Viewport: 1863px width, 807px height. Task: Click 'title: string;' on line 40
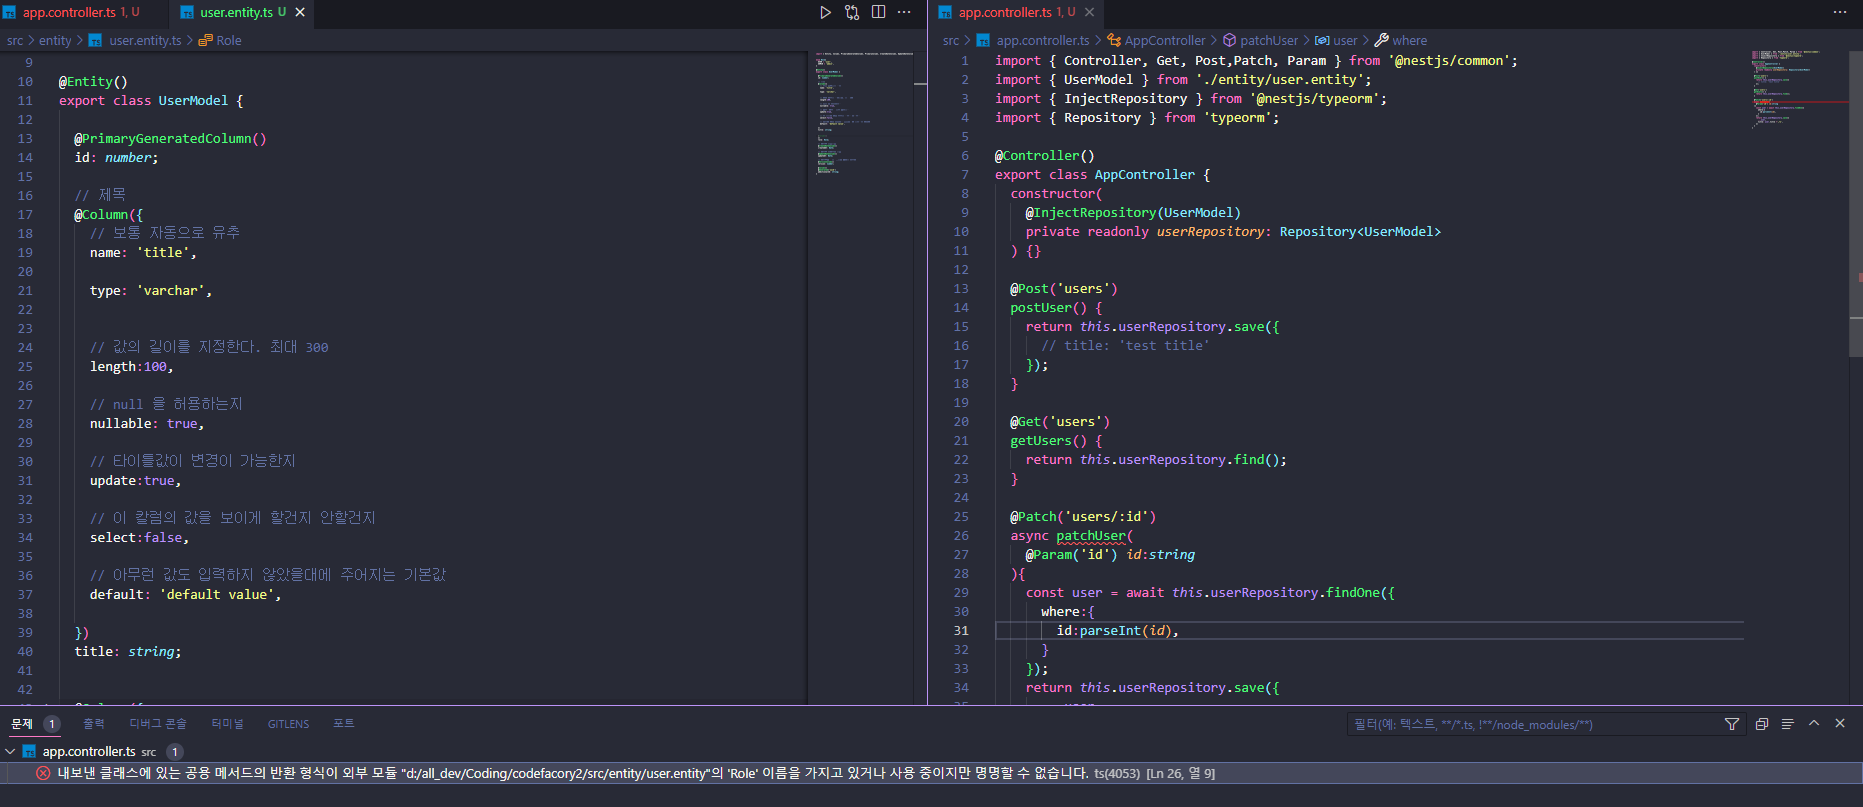coord(128,652)
